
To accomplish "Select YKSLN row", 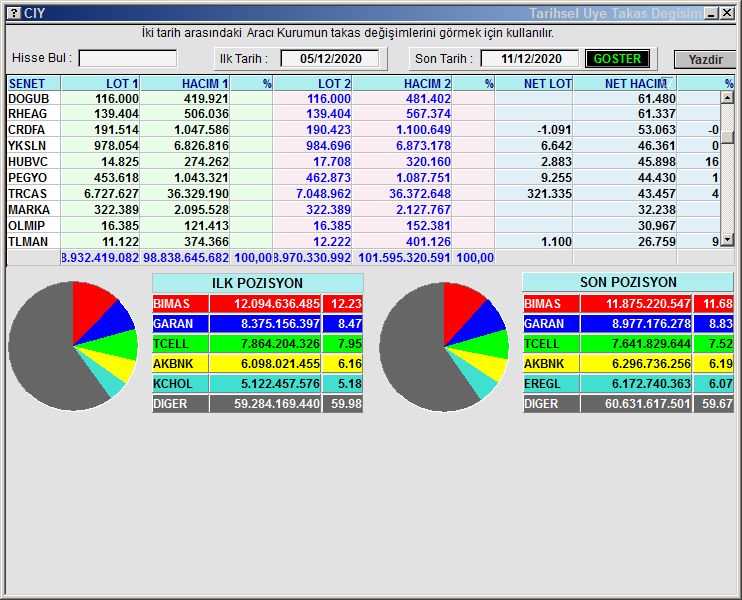I will [x=363, y=146].
